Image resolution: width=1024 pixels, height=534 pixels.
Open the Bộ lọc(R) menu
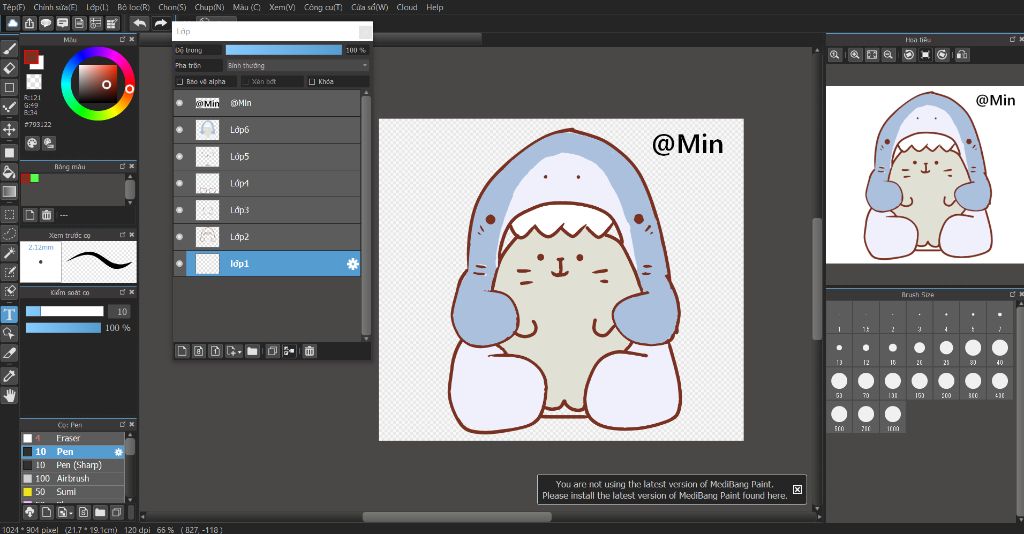[x=133, y=7]
